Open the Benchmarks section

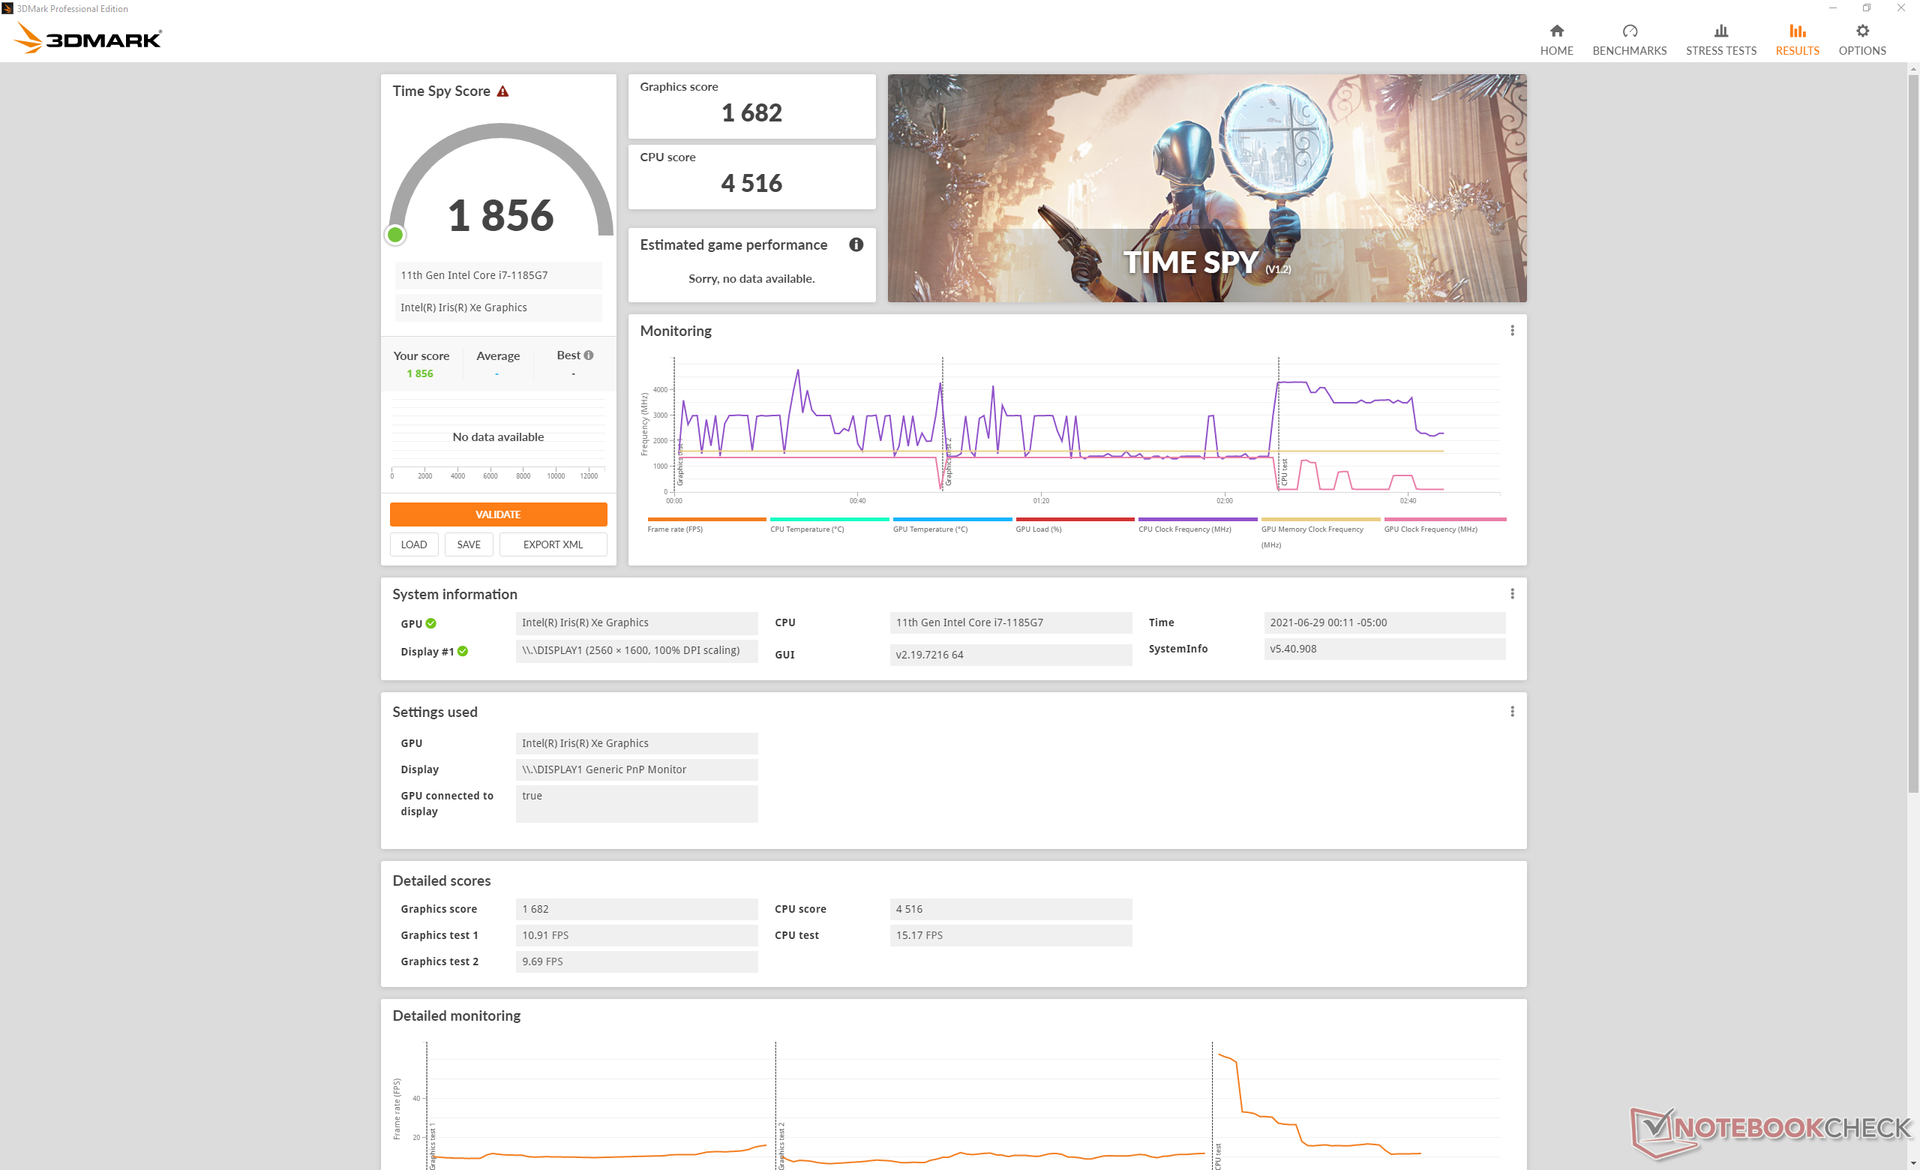[1629, 40]
